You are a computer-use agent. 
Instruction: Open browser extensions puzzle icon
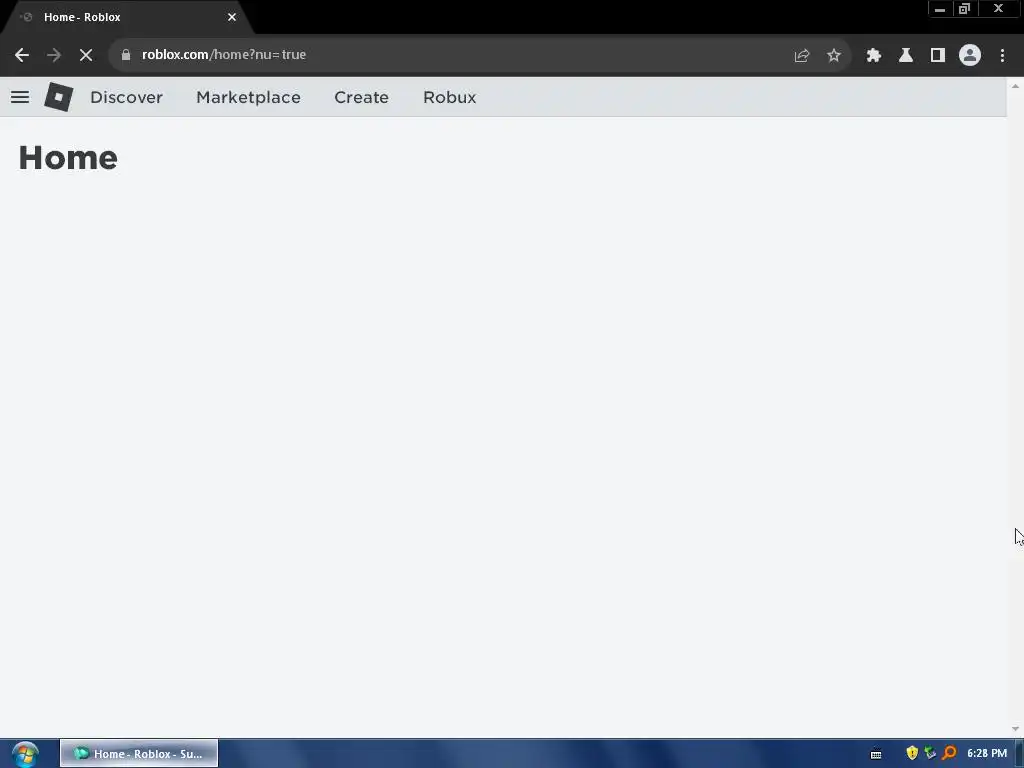(874, 56)
